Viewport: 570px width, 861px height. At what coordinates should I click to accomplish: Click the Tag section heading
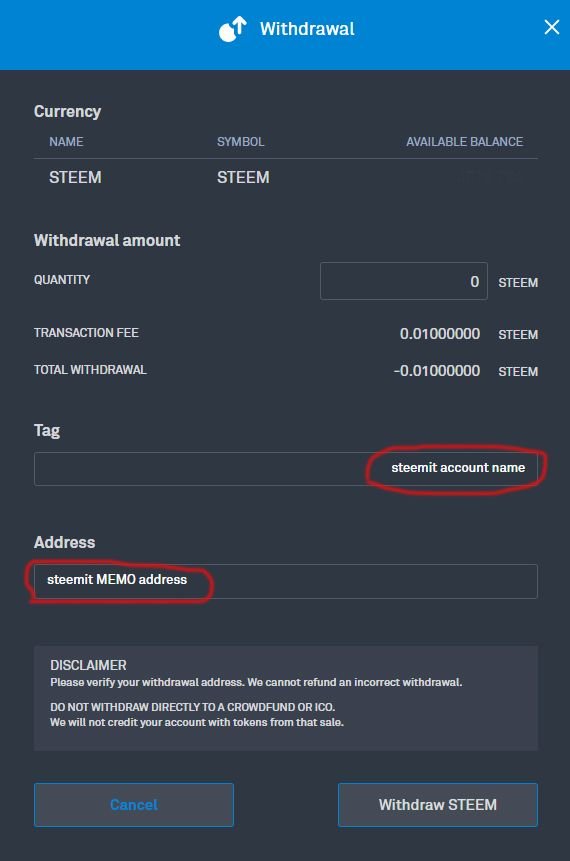point(47,430)
